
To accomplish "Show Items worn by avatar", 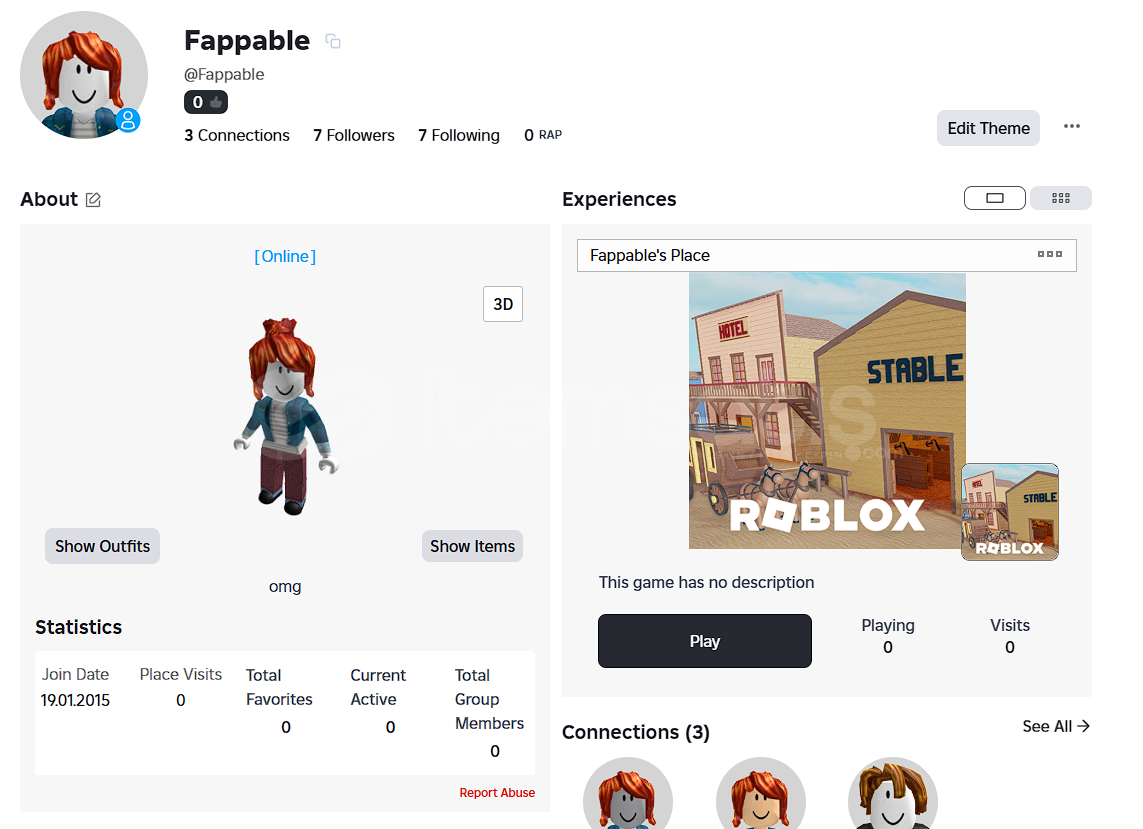I will click(x=472, y=546).
